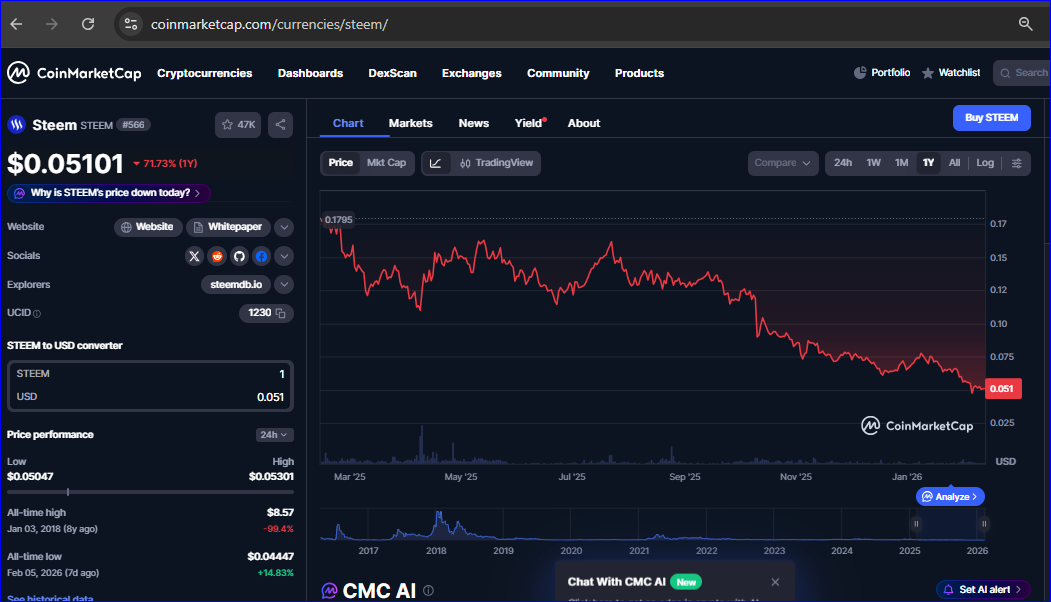Open the Chart tab

tap(348, 123)
